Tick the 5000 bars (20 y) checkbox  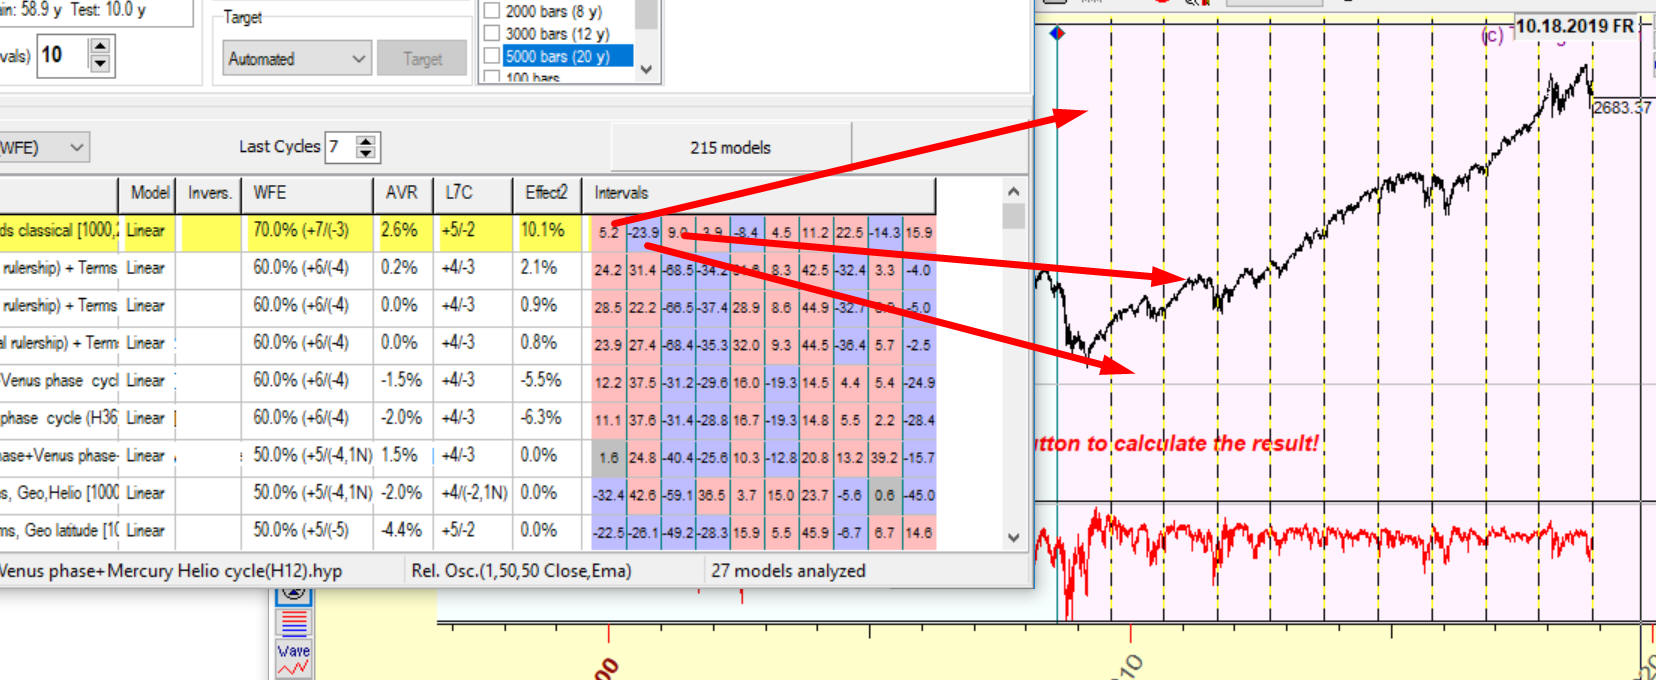point(492,56)
